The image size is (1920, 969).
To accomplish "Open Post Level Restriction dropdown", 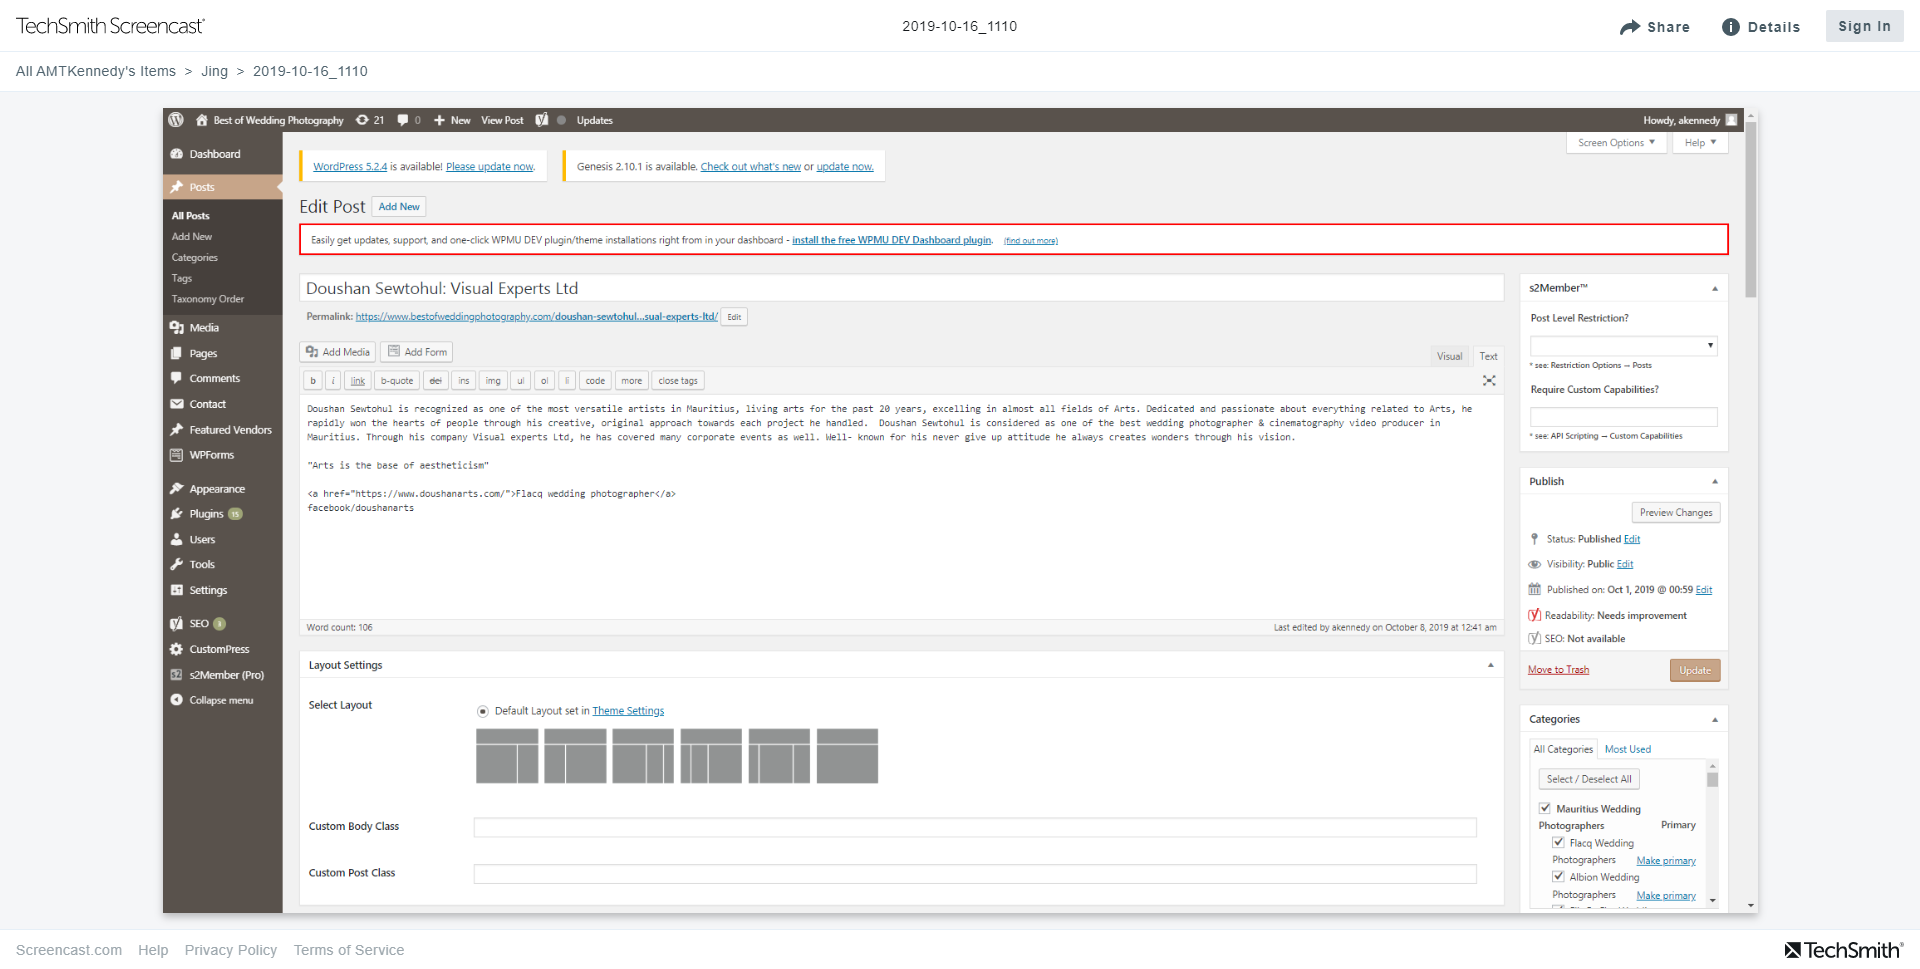I will [1624, 345].
